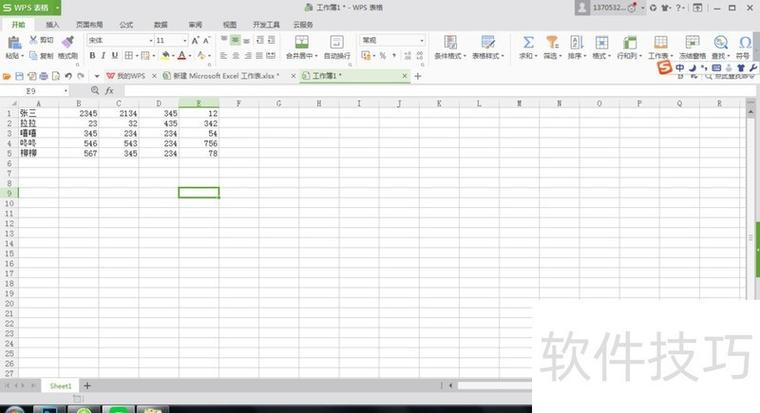The width and height of the screenshot is (760, 413).
Task: Toggle top vertical alignment
Action: pos(224,40)
